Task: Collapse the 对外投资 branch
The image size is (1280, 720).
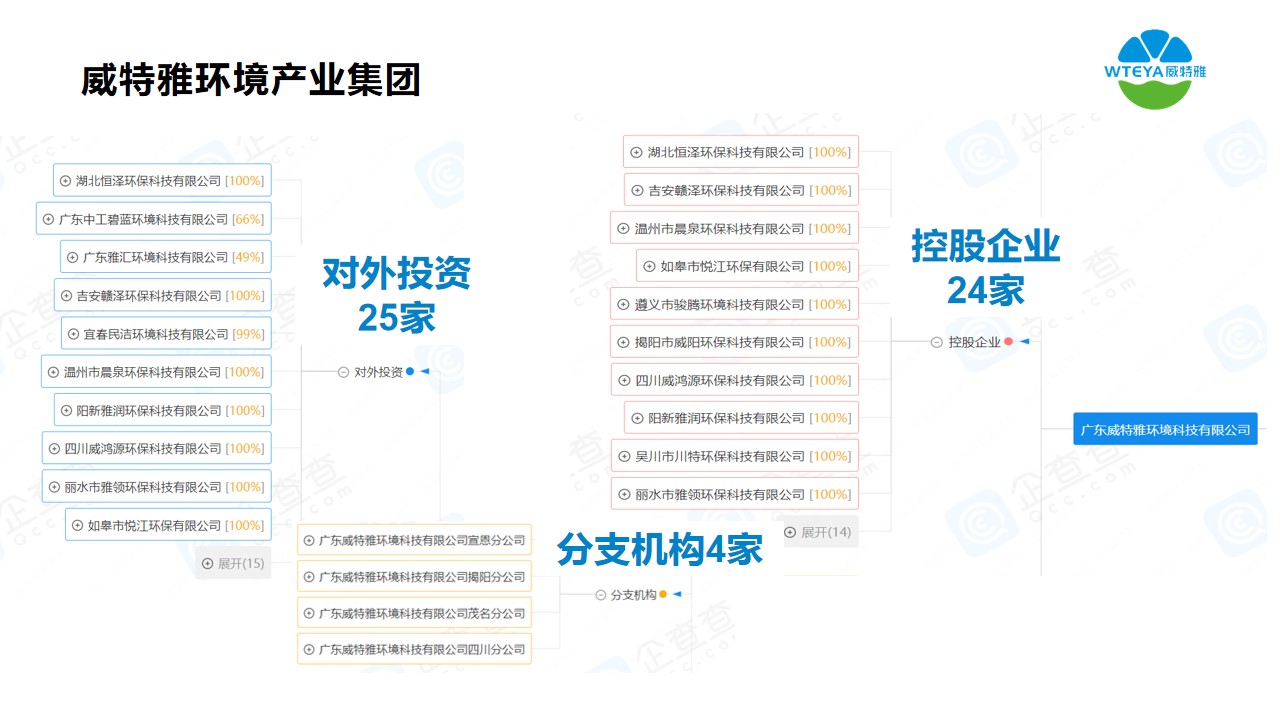Action: click(x=343, y=372)
